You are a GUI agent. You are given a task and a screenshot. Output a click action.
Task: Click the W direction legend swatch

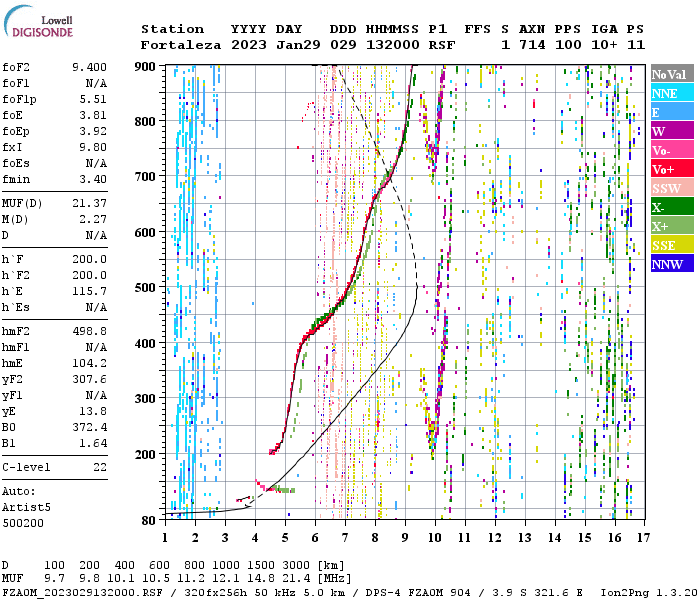point(672,131)
